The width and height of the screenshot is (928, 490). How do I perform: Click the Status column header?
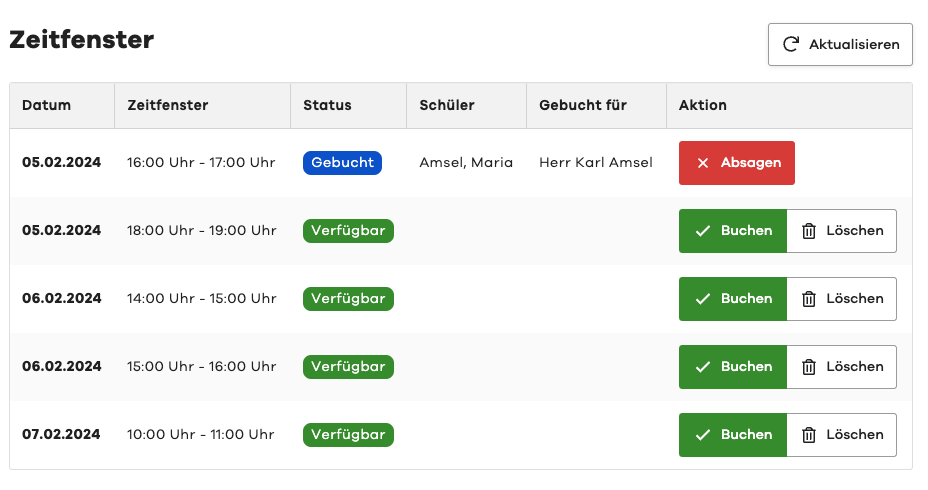(x=327, y=105)
